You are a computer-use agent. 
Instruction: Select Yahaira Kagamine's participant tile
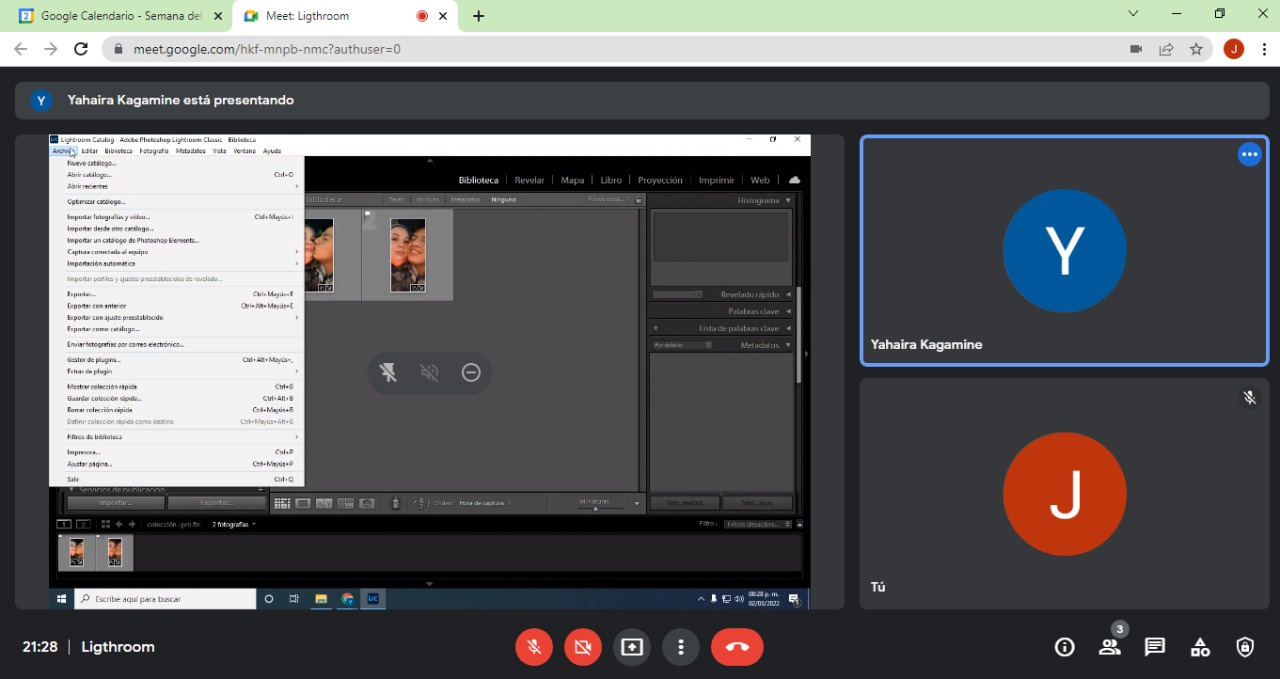pos(1065,251)
